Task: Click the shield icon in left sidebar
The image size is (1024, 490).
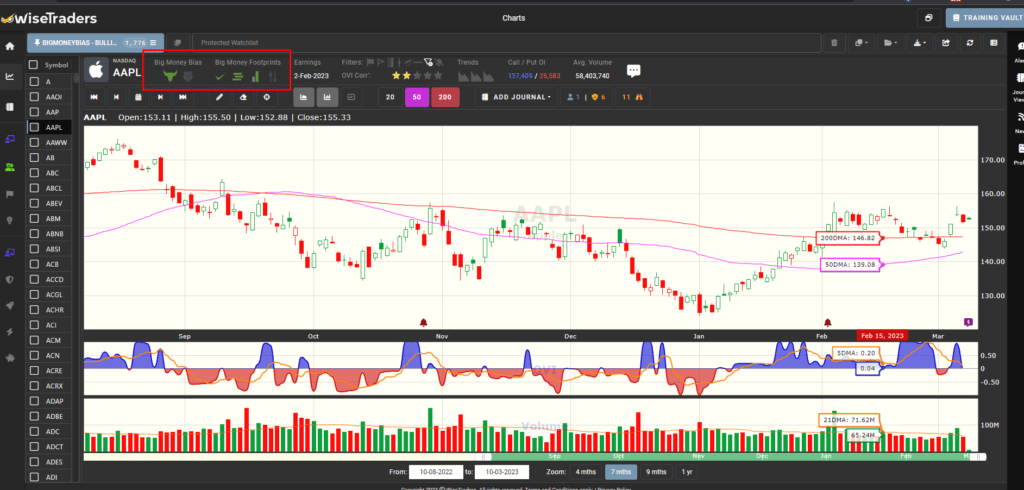Action: (x=10, y=279)
